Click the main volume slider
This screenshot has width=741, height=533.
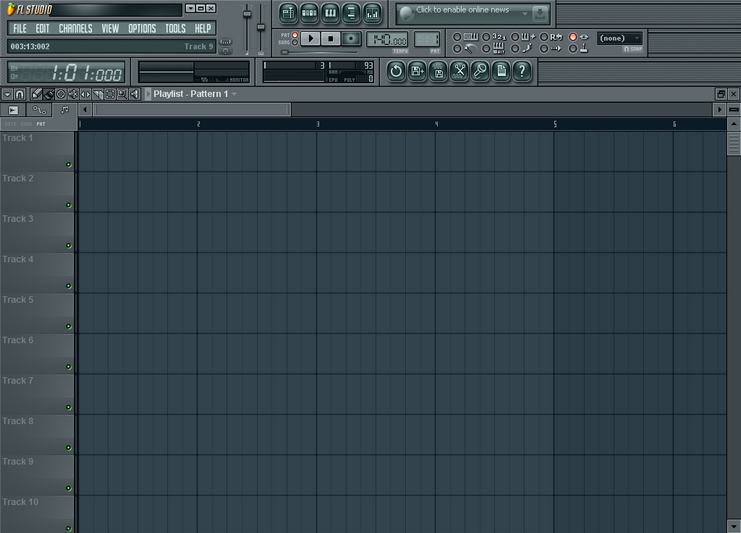(247, 15)
